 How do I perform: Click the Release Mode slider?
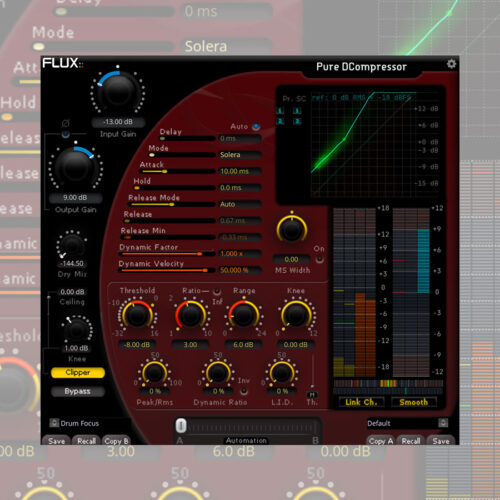172,204
